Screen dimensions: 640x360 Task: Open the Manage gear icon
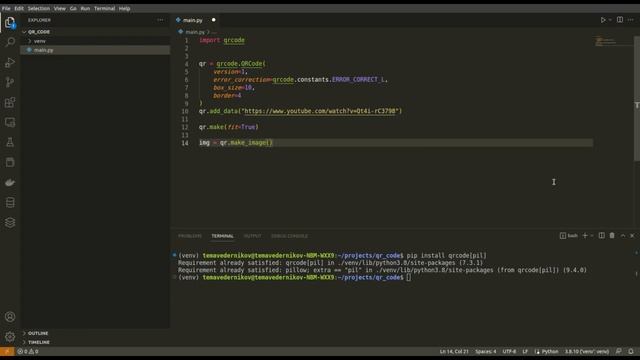tap(10, 336)
